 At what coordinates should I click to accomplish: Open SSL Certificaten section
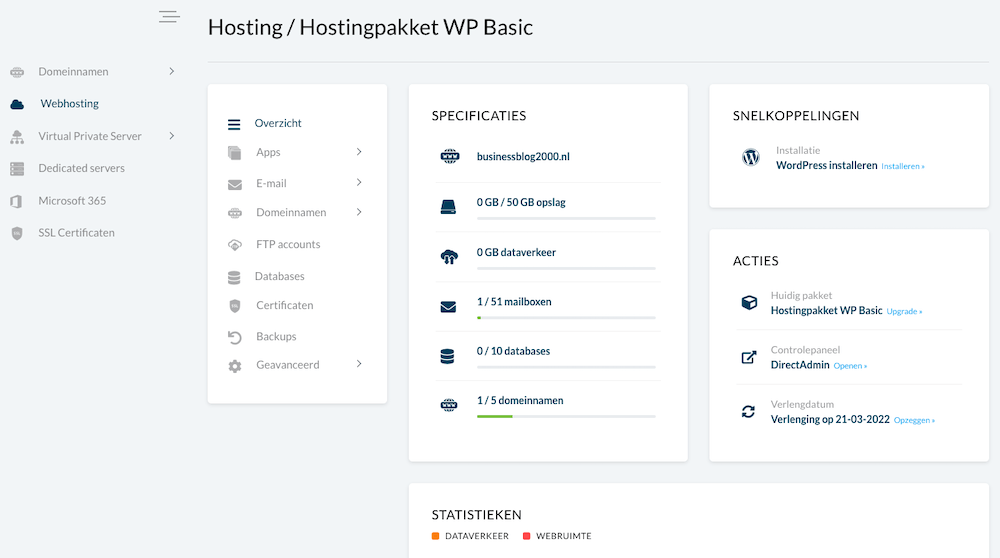[x=77, y=233]
